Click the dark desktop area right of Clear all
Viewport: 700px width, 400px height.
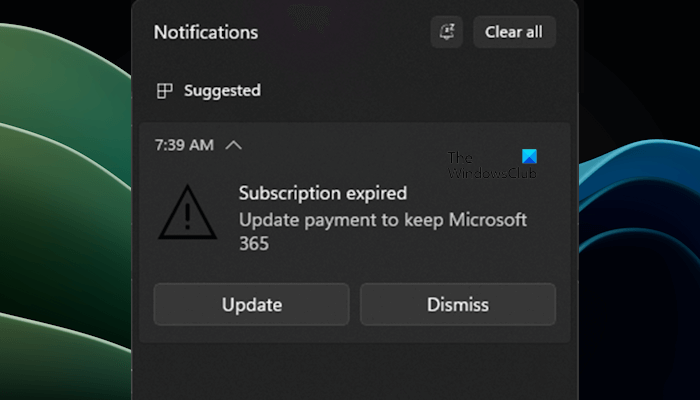coord(640,40)
